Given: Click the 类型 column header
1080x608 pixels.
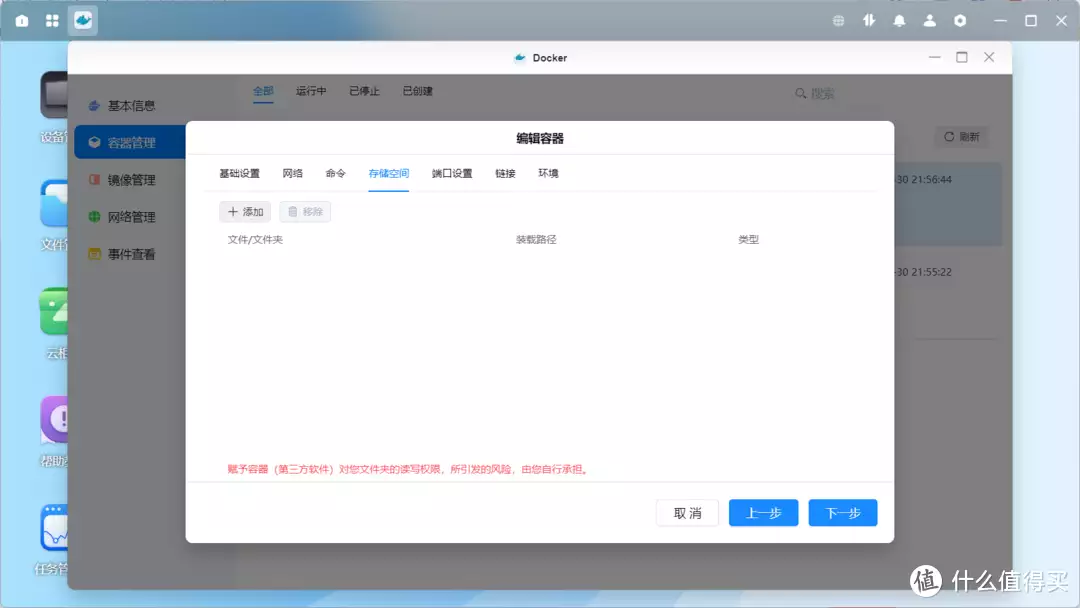Looking at the screenshot, I should (x=749, y=240).
